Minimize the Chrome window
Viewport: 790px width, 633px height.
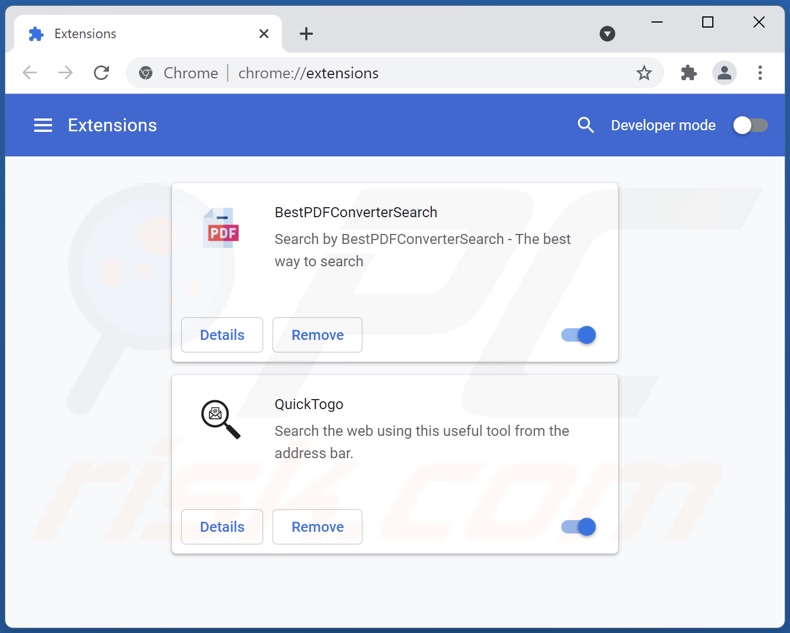pos(656,22)
